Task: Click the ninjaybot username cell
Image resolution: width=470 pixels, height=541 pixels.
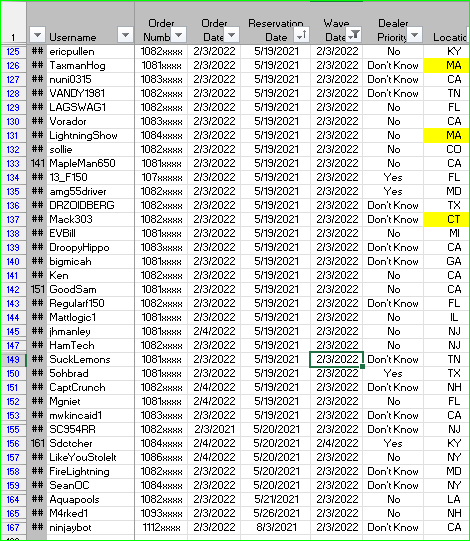Action: (x=90, y=528)
